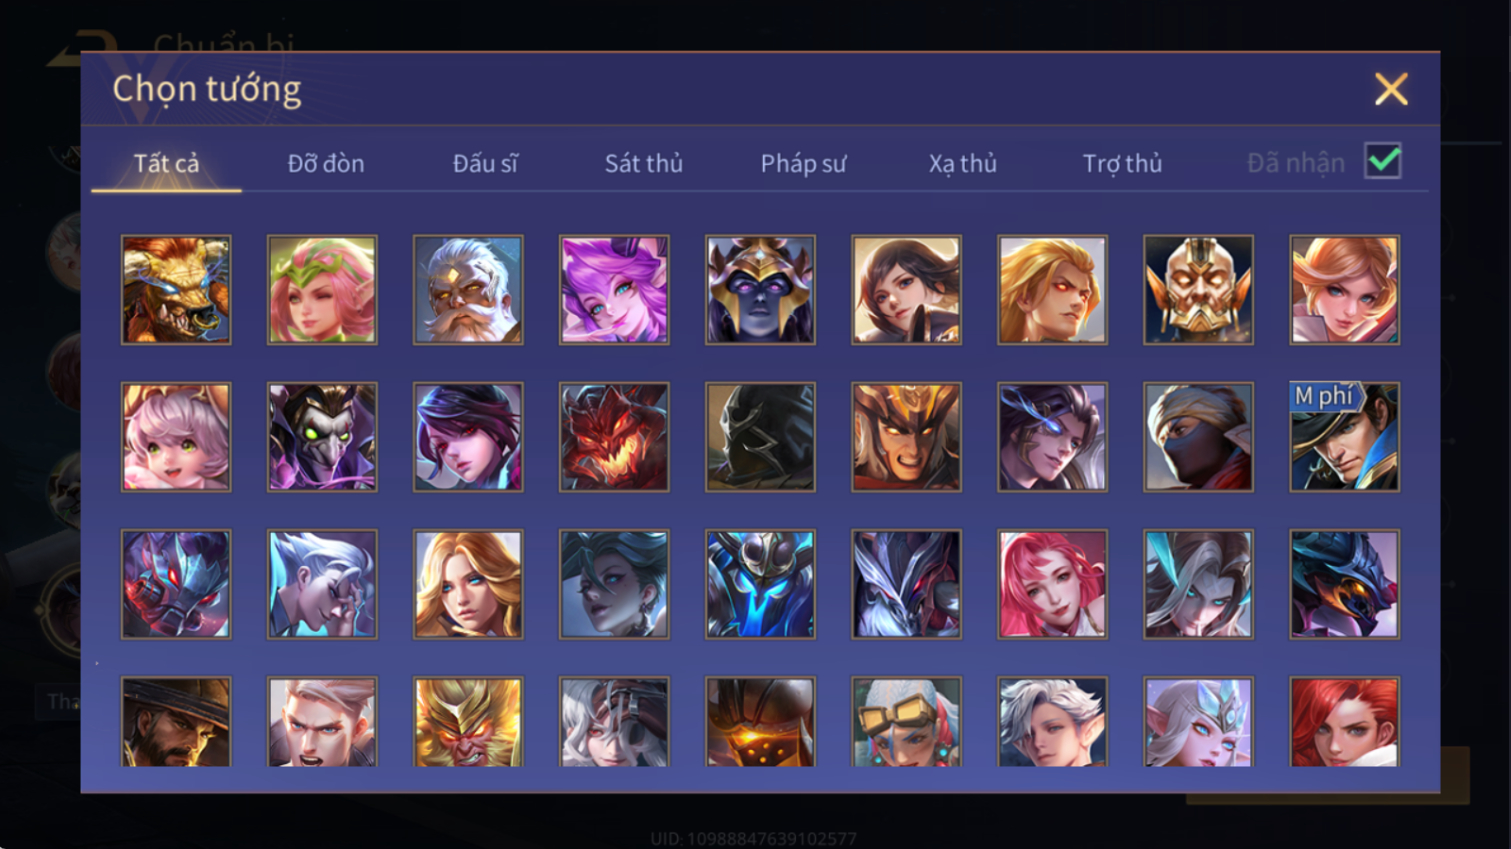The image size is (1511, 849).
Task: Switch to the 'Đỡ đòn' tab
Action: pos(326,163)
